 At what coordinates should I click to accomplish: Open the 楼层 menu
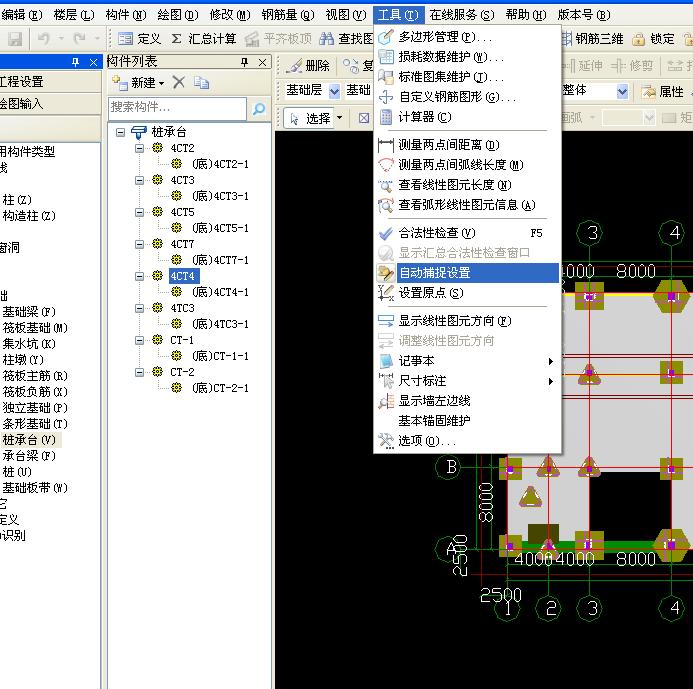point(74,15)
